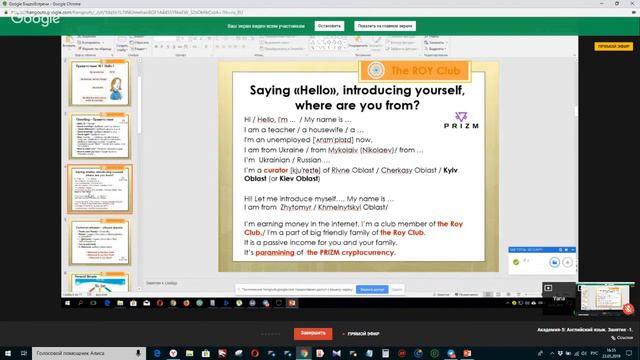Click screen icon above the name Yana
This screenshot has width=640, height=360.
[548, 288]
